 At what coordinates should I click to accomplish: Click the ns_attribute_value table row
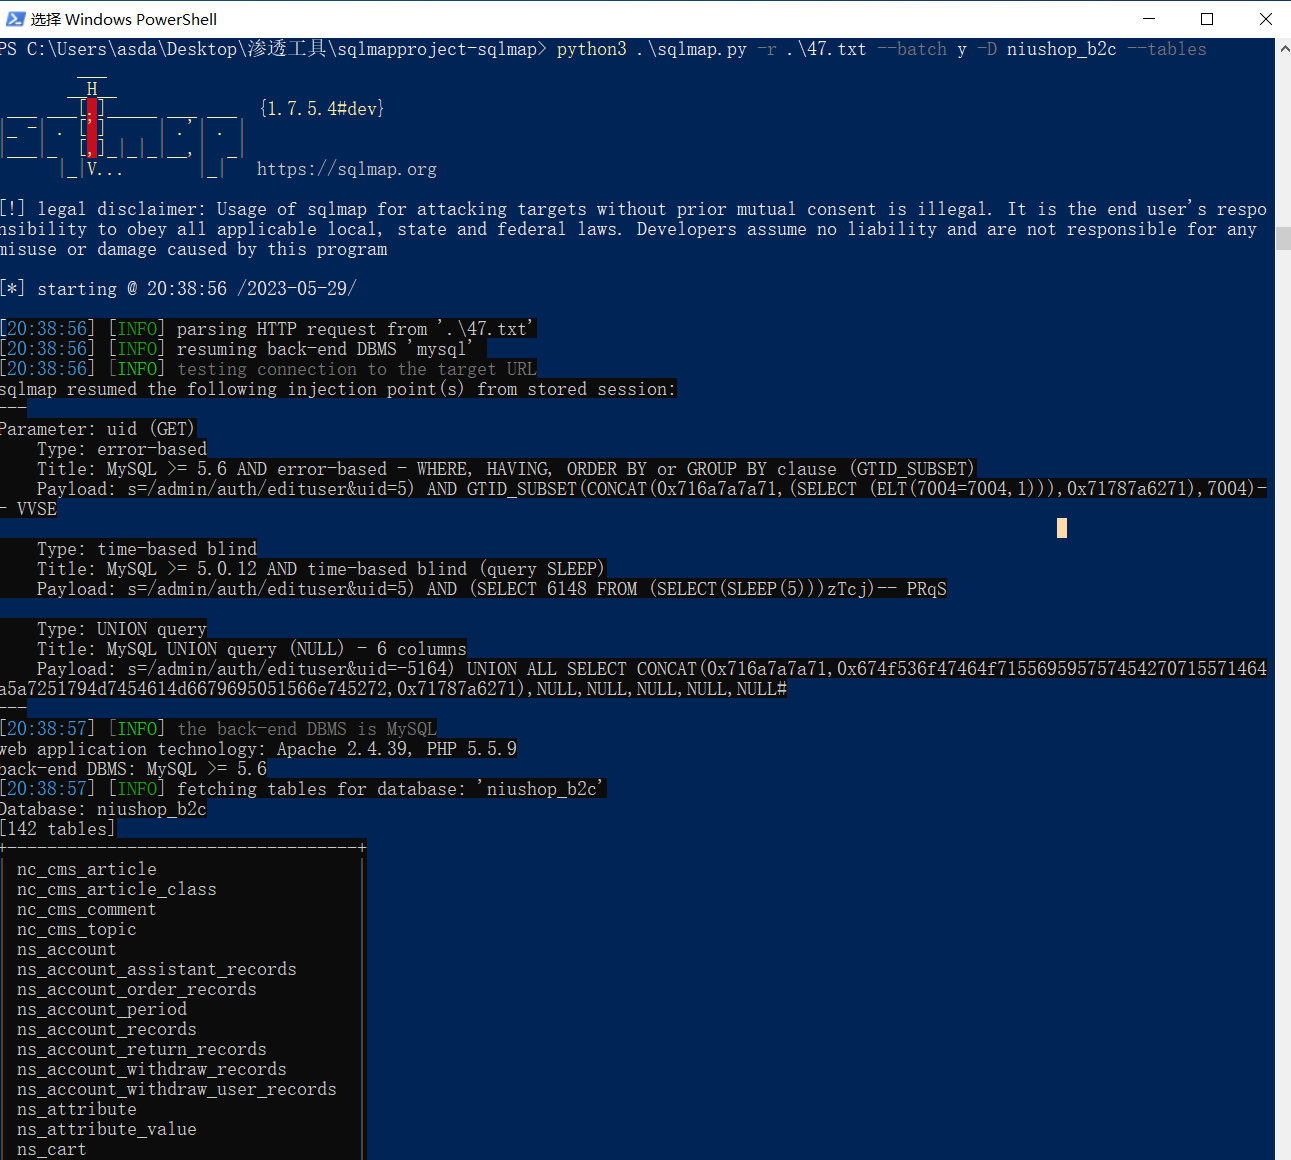pyautogui.click(x=107, y=1129)
